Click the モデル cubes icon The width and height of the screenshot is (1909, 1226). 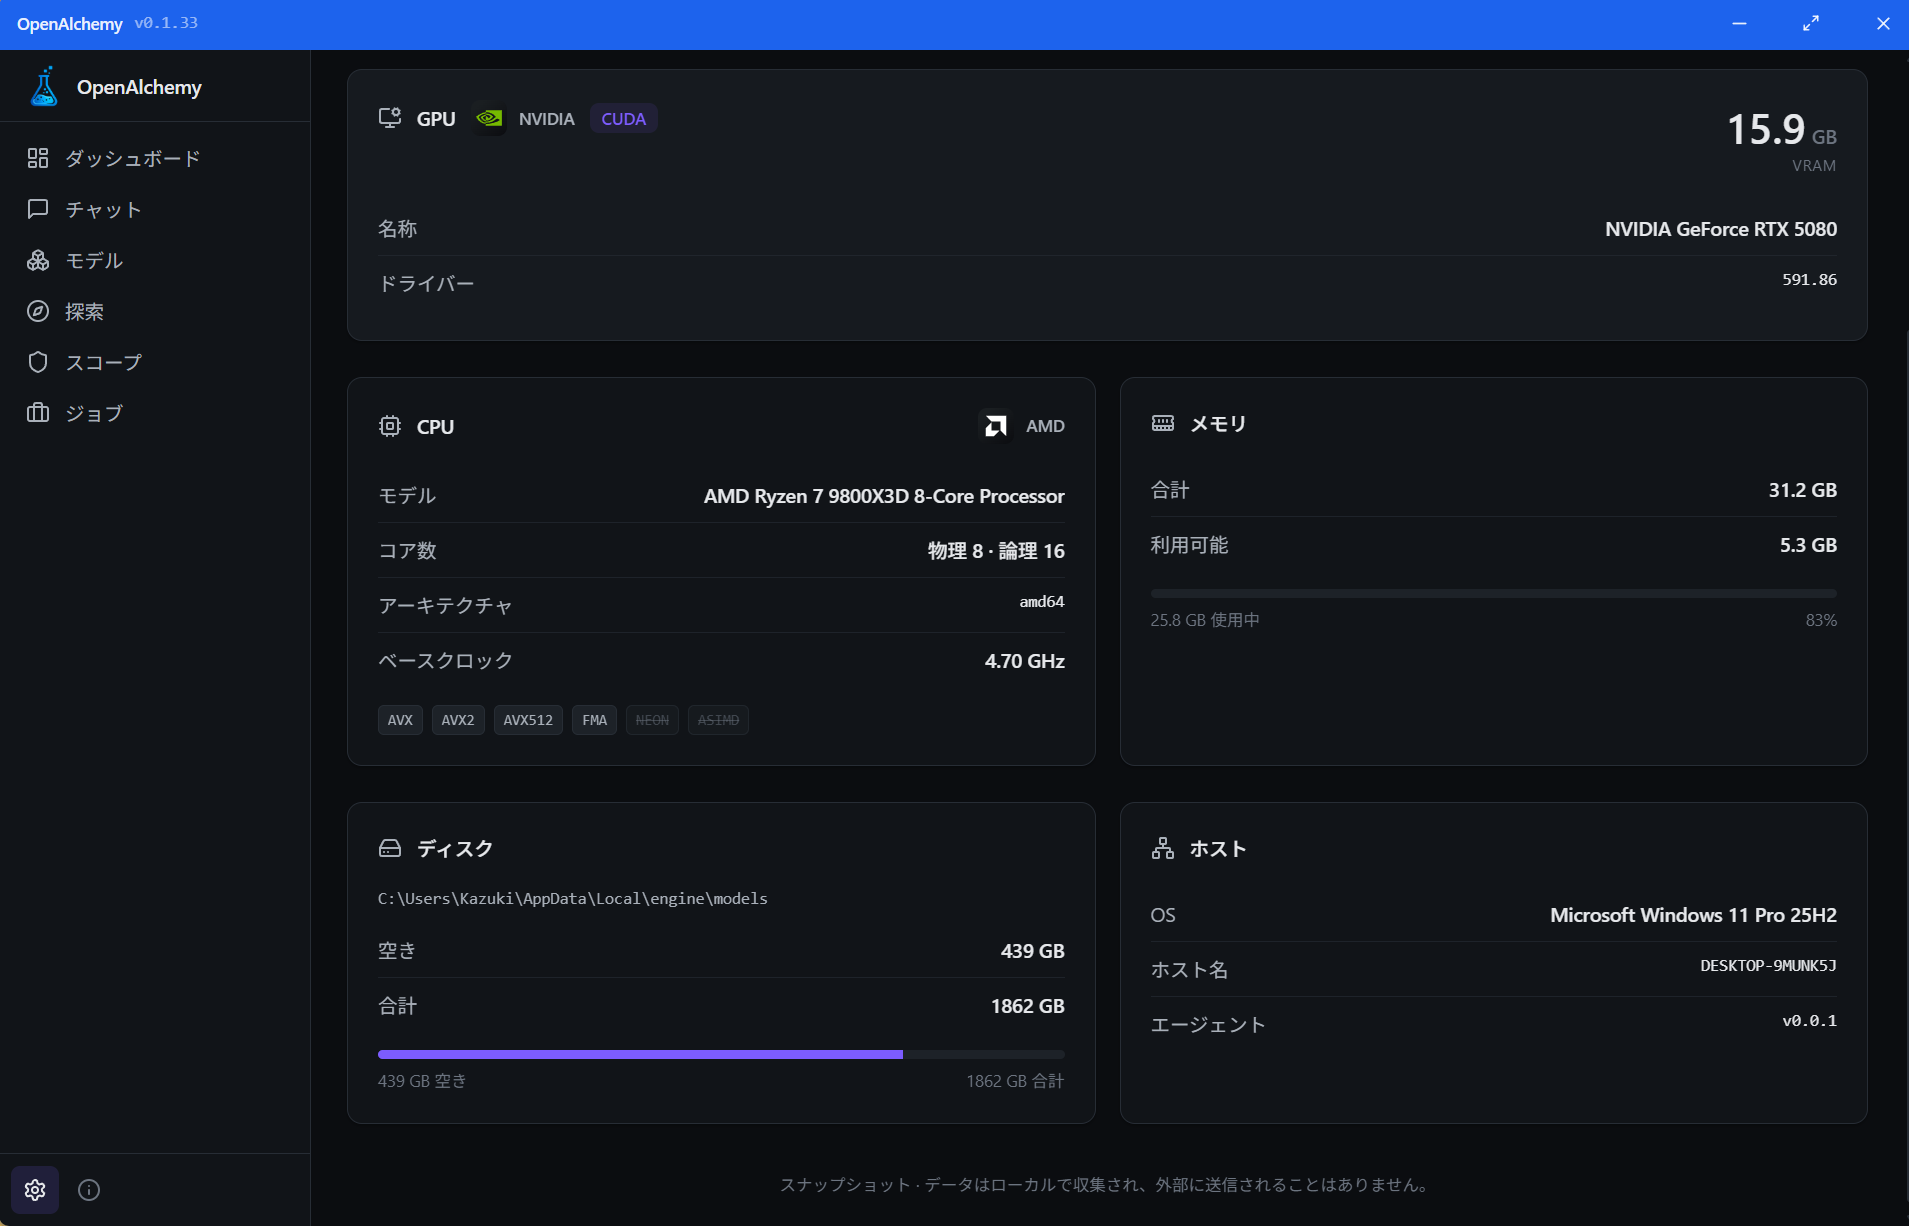[38, 260]
